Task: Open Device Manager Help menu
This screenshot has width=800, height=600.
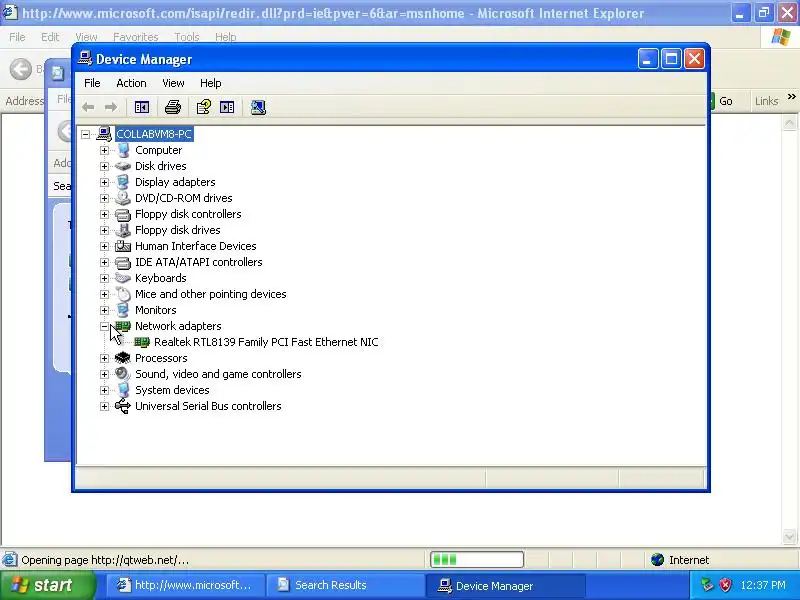Action: click(210, 83)
